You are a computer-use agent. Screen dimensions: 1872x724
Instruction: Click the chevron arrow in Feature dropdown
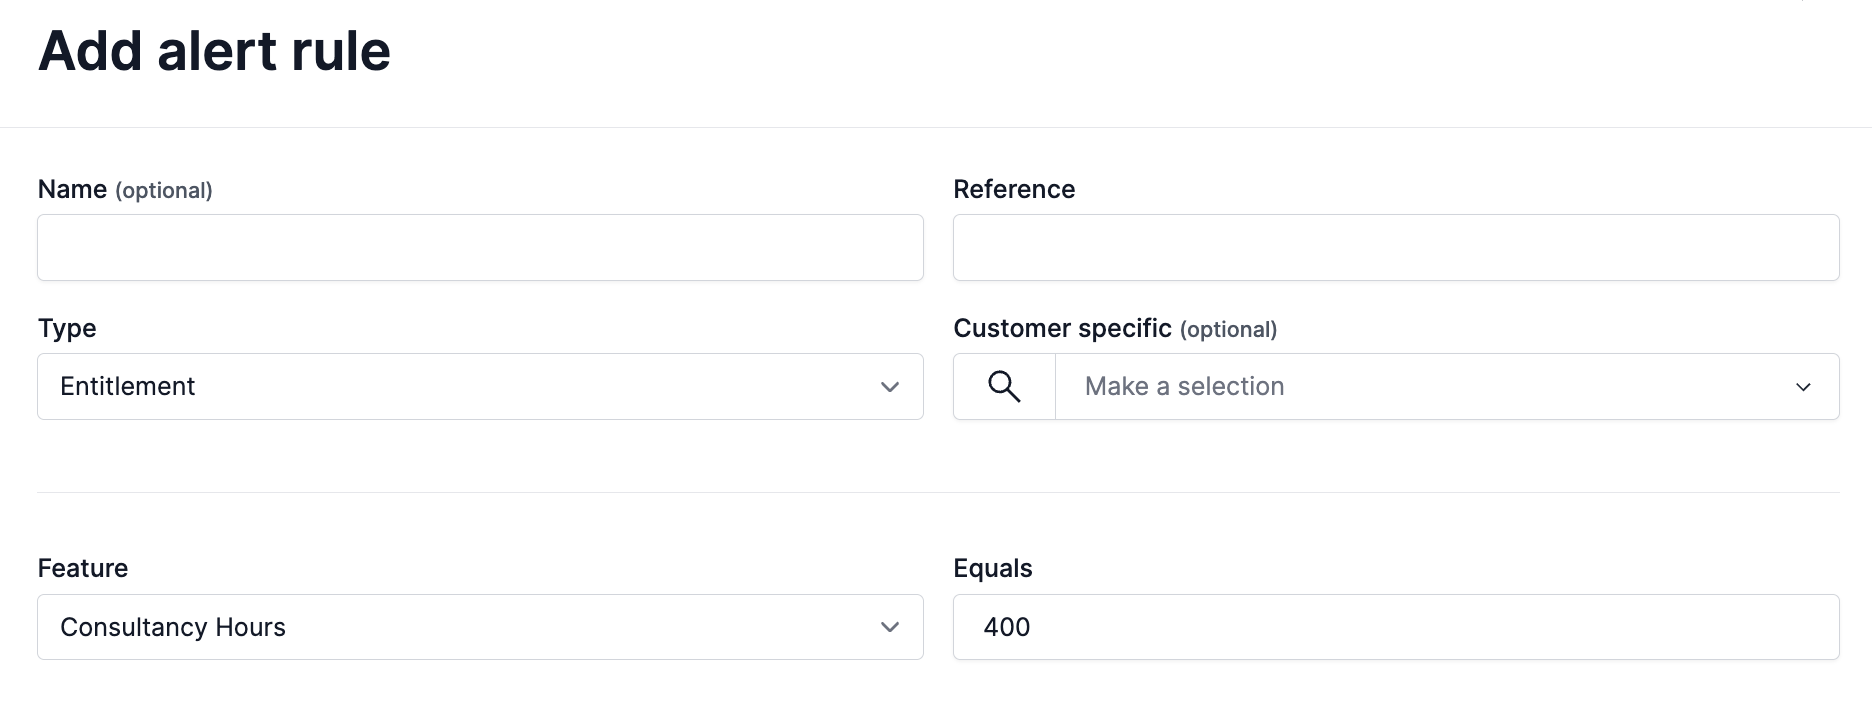click(889, 627)
